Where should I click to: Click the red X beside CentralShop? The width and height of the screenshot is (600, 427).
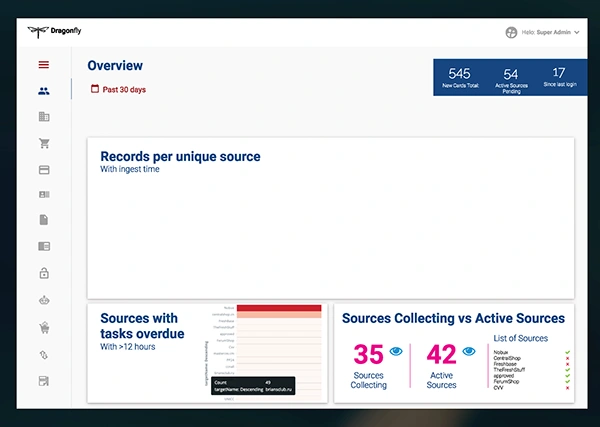pos(567,359)
